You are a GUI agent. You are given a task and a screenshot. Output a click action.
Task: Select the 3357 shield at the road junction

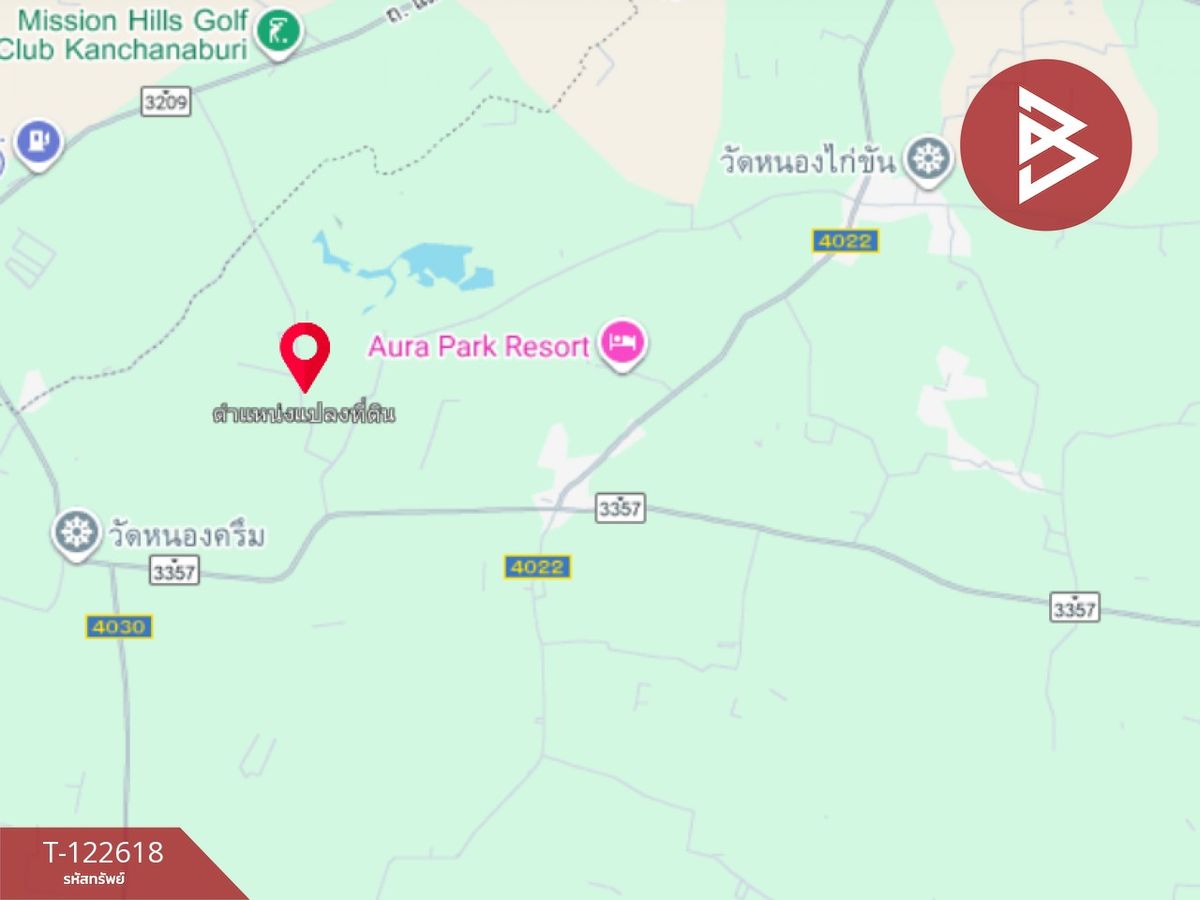click(x=620, y=507)
